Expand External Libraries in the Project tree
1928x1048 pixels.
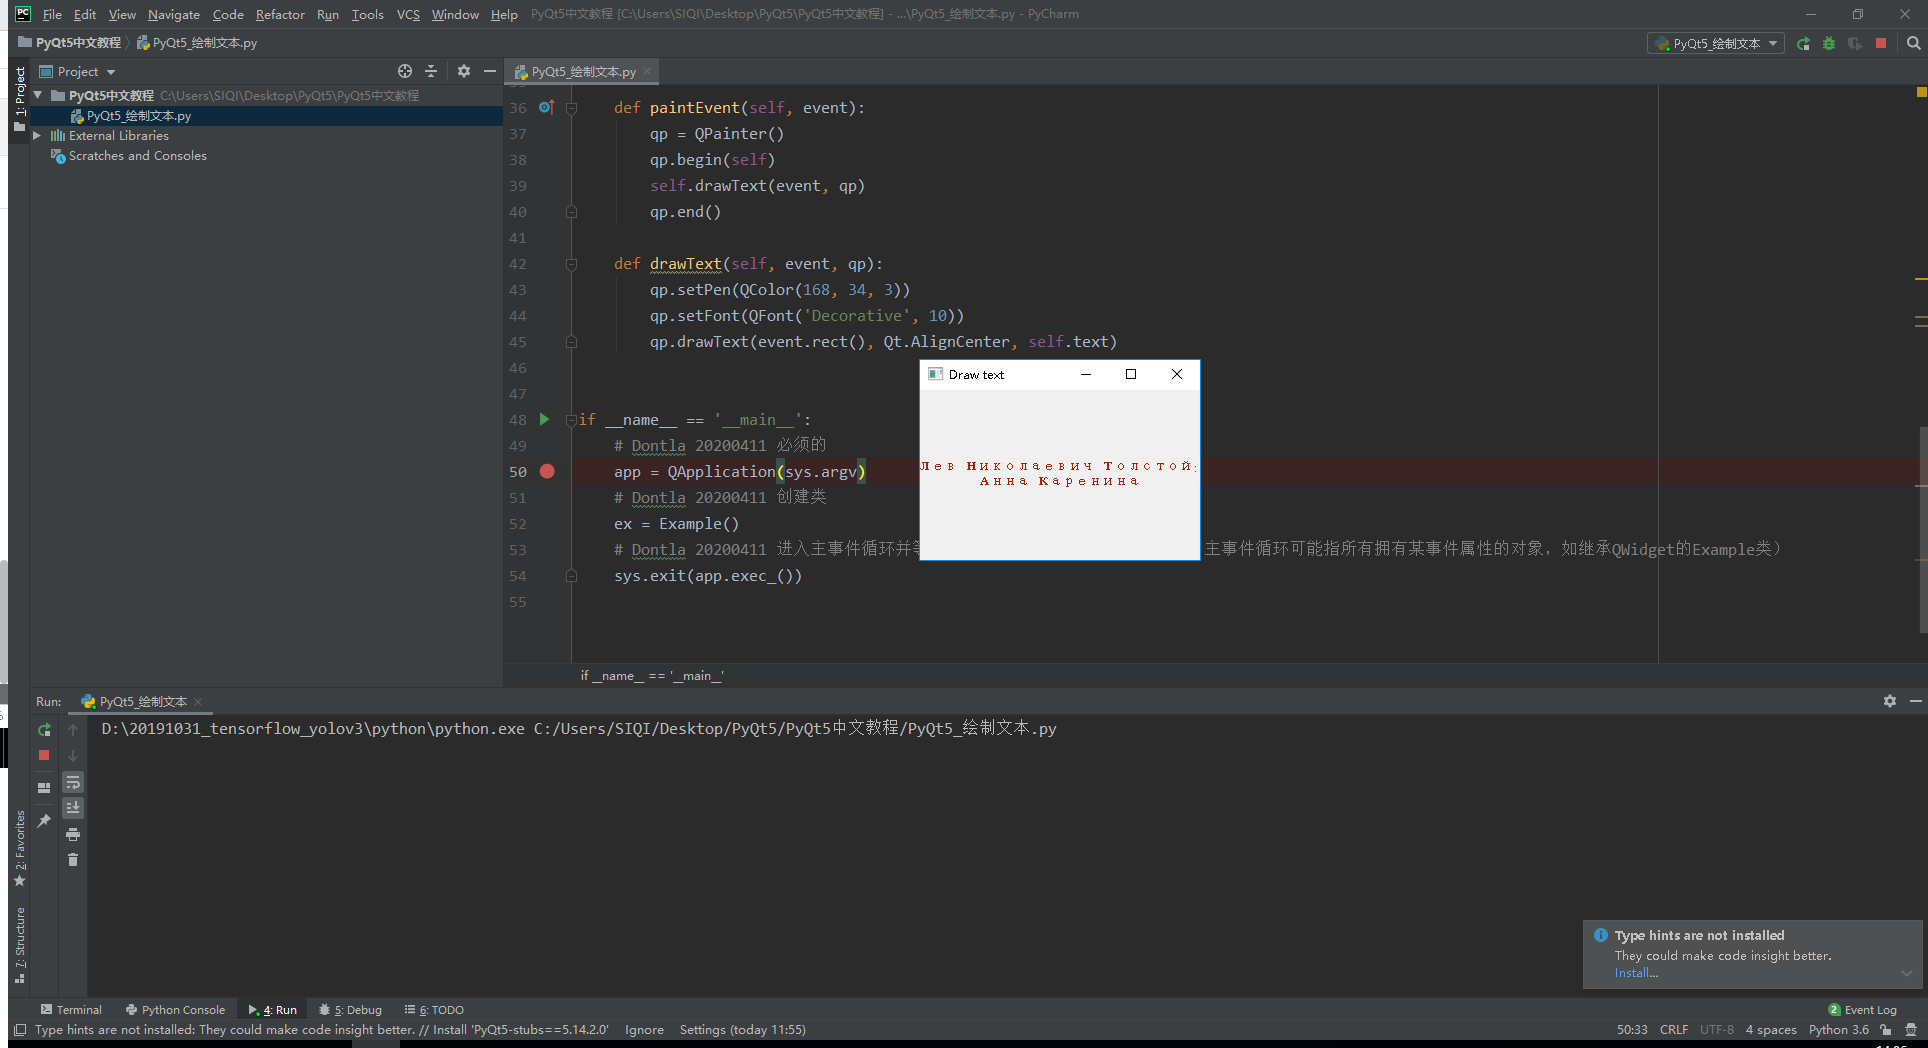pos(37,135)
